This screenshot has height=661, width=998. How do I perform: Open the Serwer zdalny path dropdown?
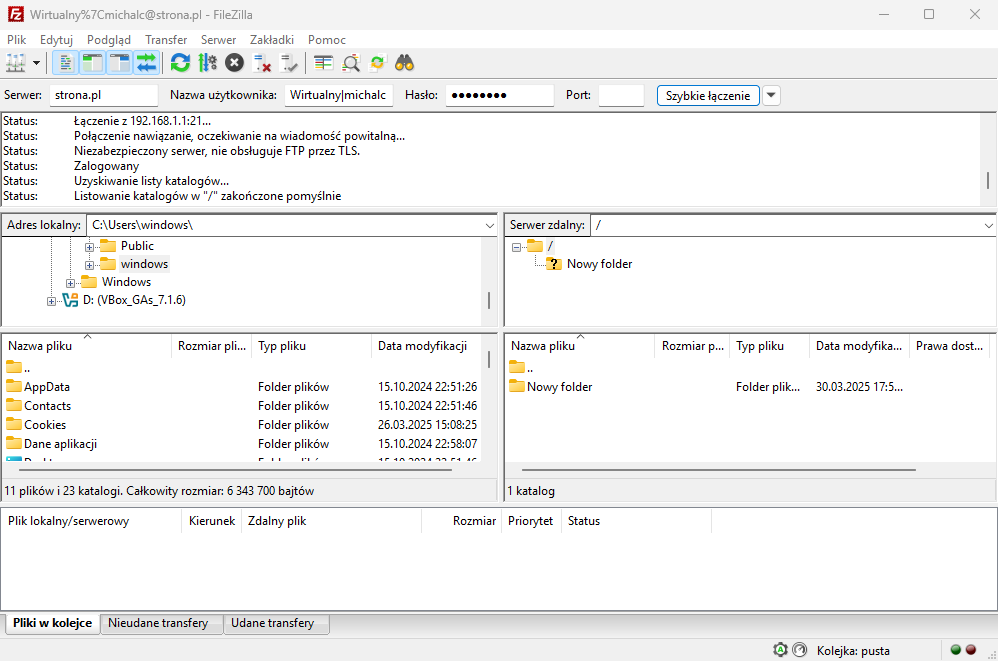tap(988, 225)
